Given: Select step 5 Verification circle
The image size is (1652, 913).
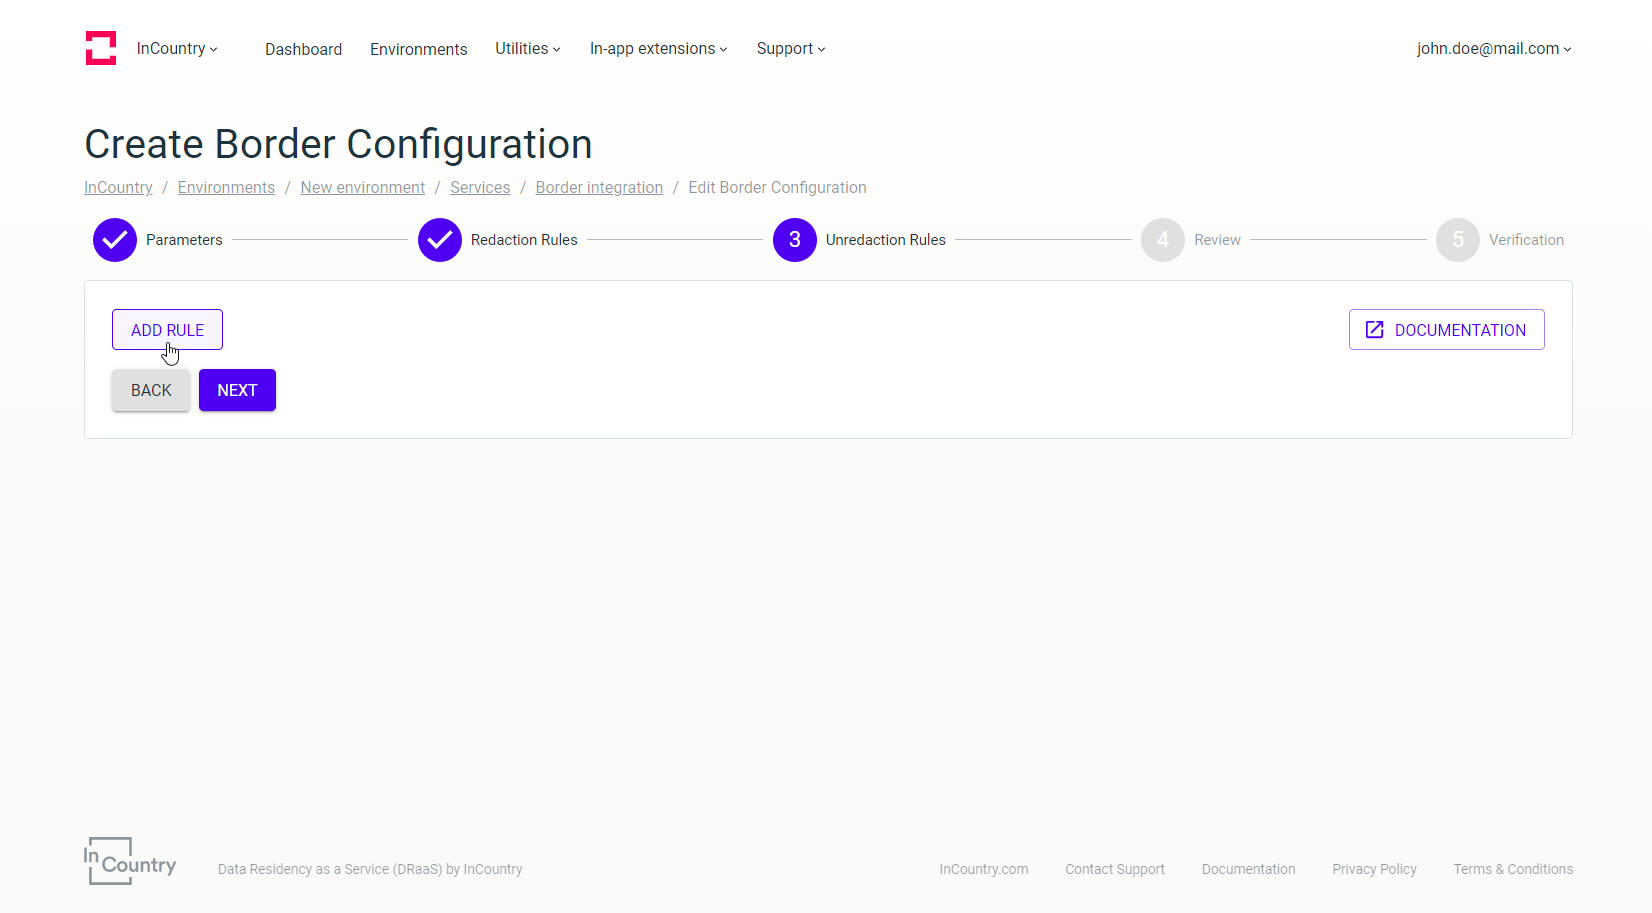Looking at the screenshot, I should (1458, 240).
